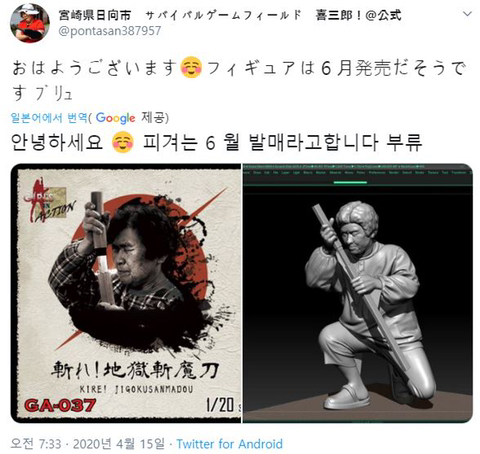Open the Preferences menu in ZBrush bar
The width and height of the screenshot is (480, 454).
pyautogui.click(x=377, y=173)
